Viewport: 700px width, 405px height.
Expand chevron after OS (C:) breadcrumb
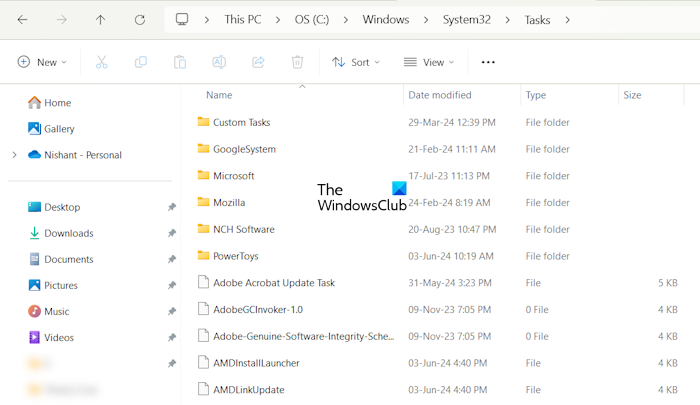point(346,20)
